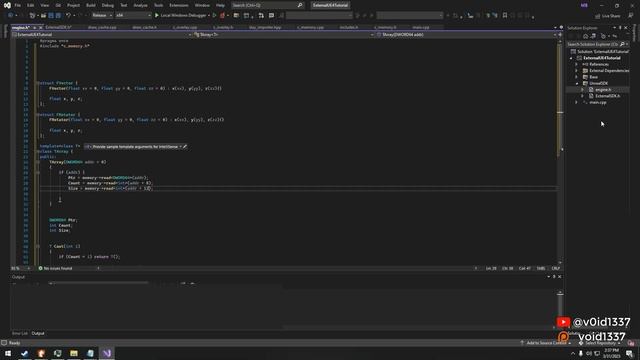Screen dimensions: 640x360
Task: Open the Project menu
Action: (x=73, y=5)
